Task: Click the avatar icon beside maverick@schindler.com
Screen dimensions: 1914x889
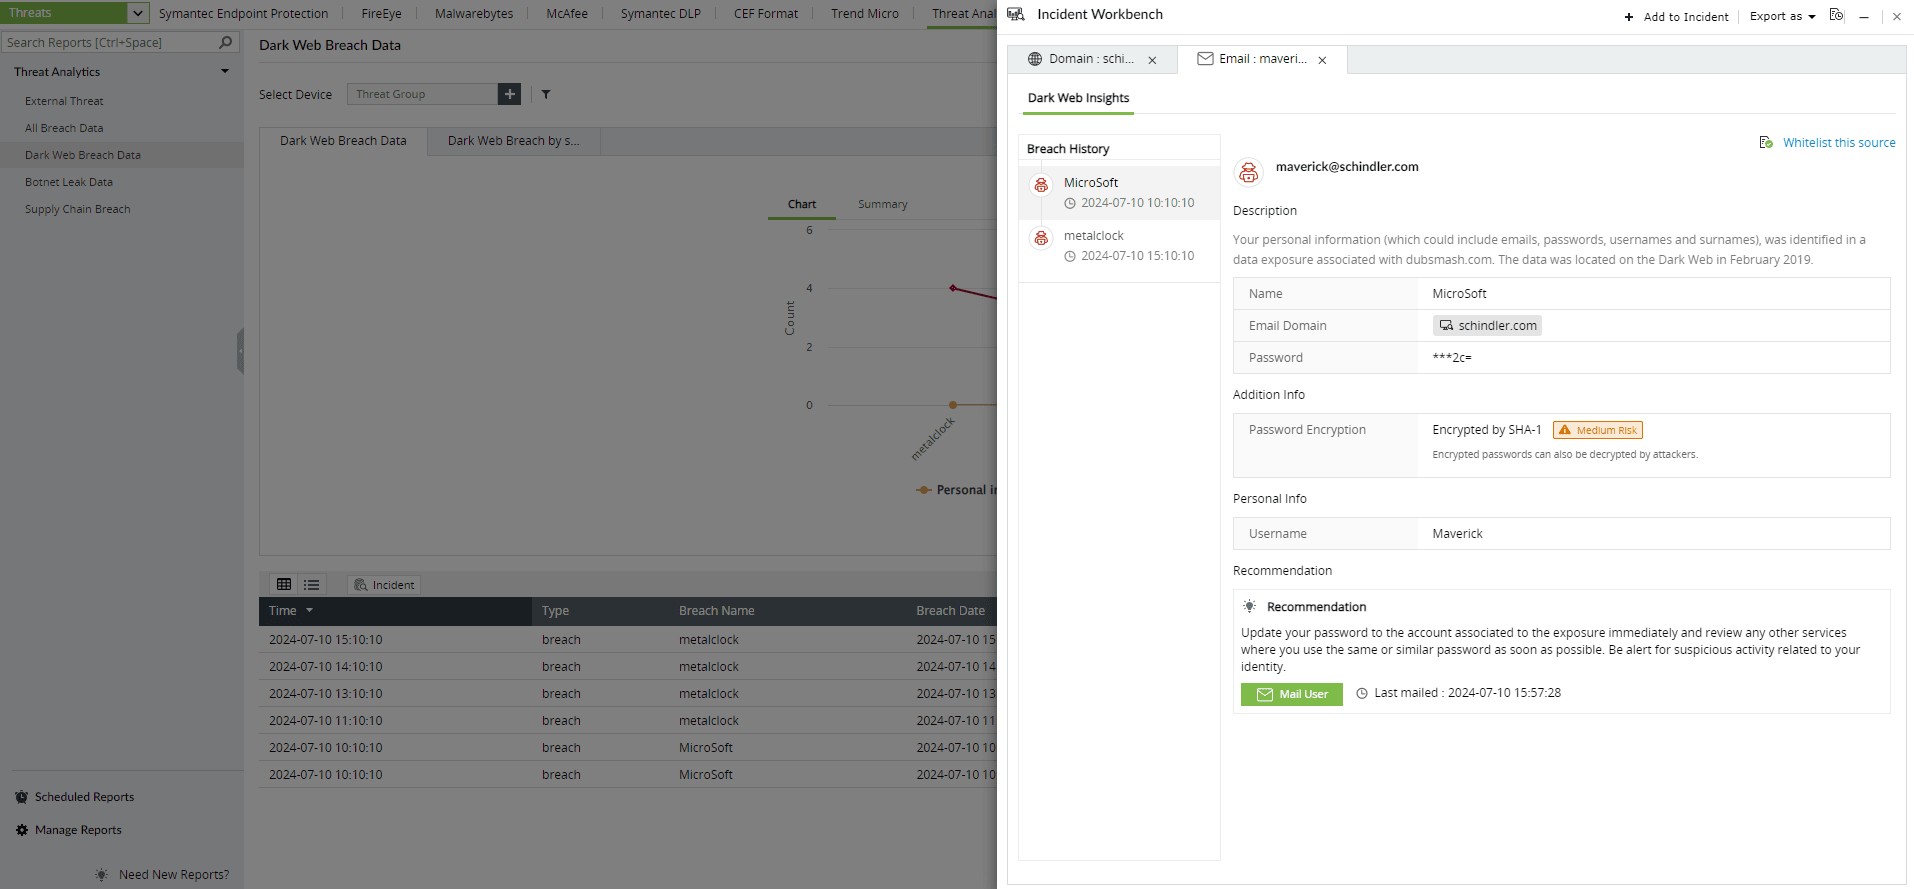Action: pos(1249,172)
